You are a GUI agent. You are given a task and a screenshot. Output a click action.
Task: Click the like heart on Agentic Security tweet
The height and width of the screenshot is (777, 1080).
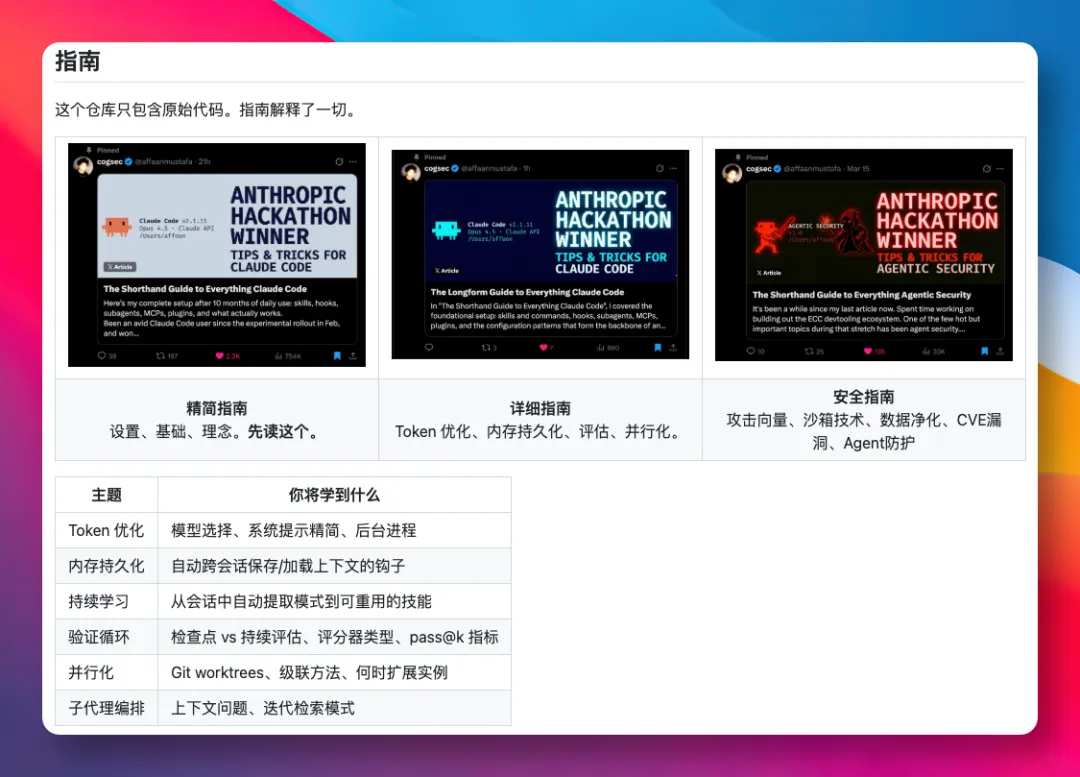(868, 351)
